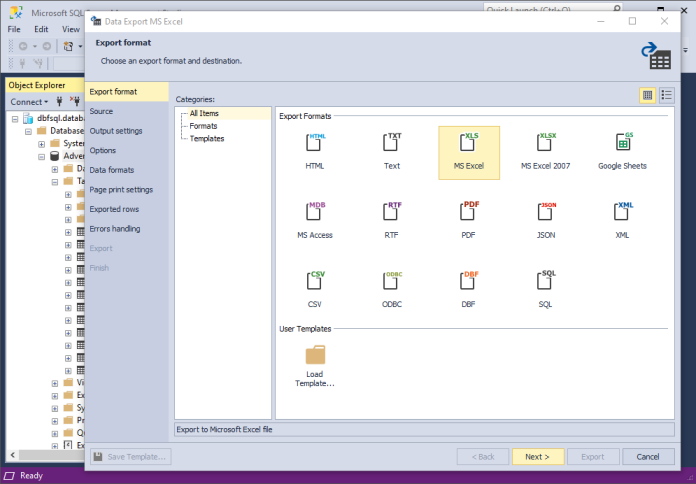
Task: Click the disconnect icon in Object Explorer
Action: [75, 102]
